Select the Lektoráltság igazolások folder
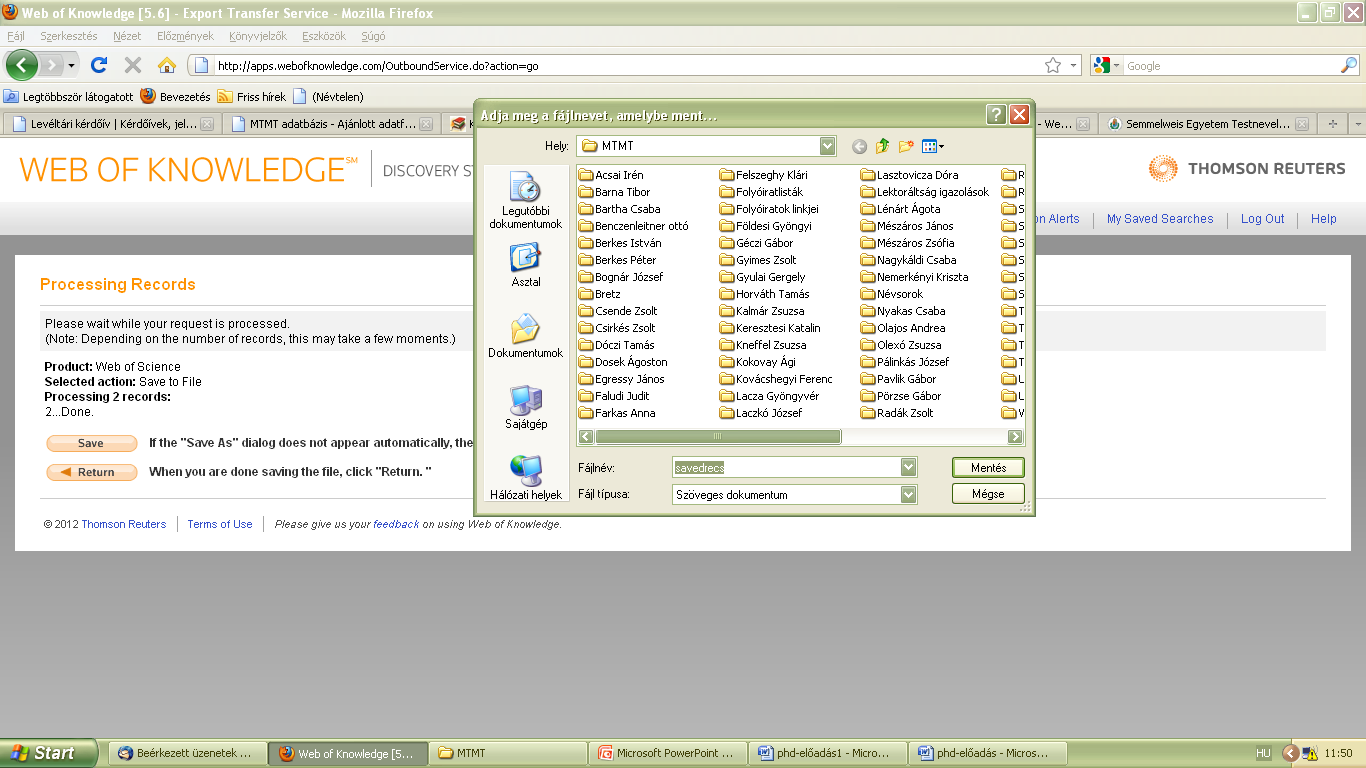 tap(925, 192)
